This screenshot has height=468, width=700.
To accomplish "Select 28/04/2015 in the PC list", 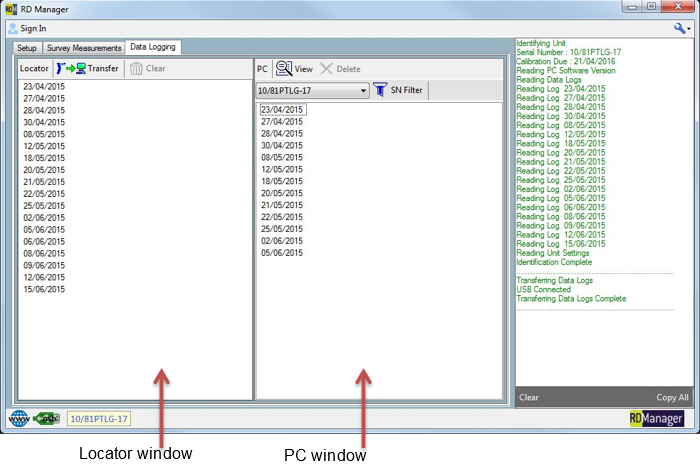I will [282, 134].
